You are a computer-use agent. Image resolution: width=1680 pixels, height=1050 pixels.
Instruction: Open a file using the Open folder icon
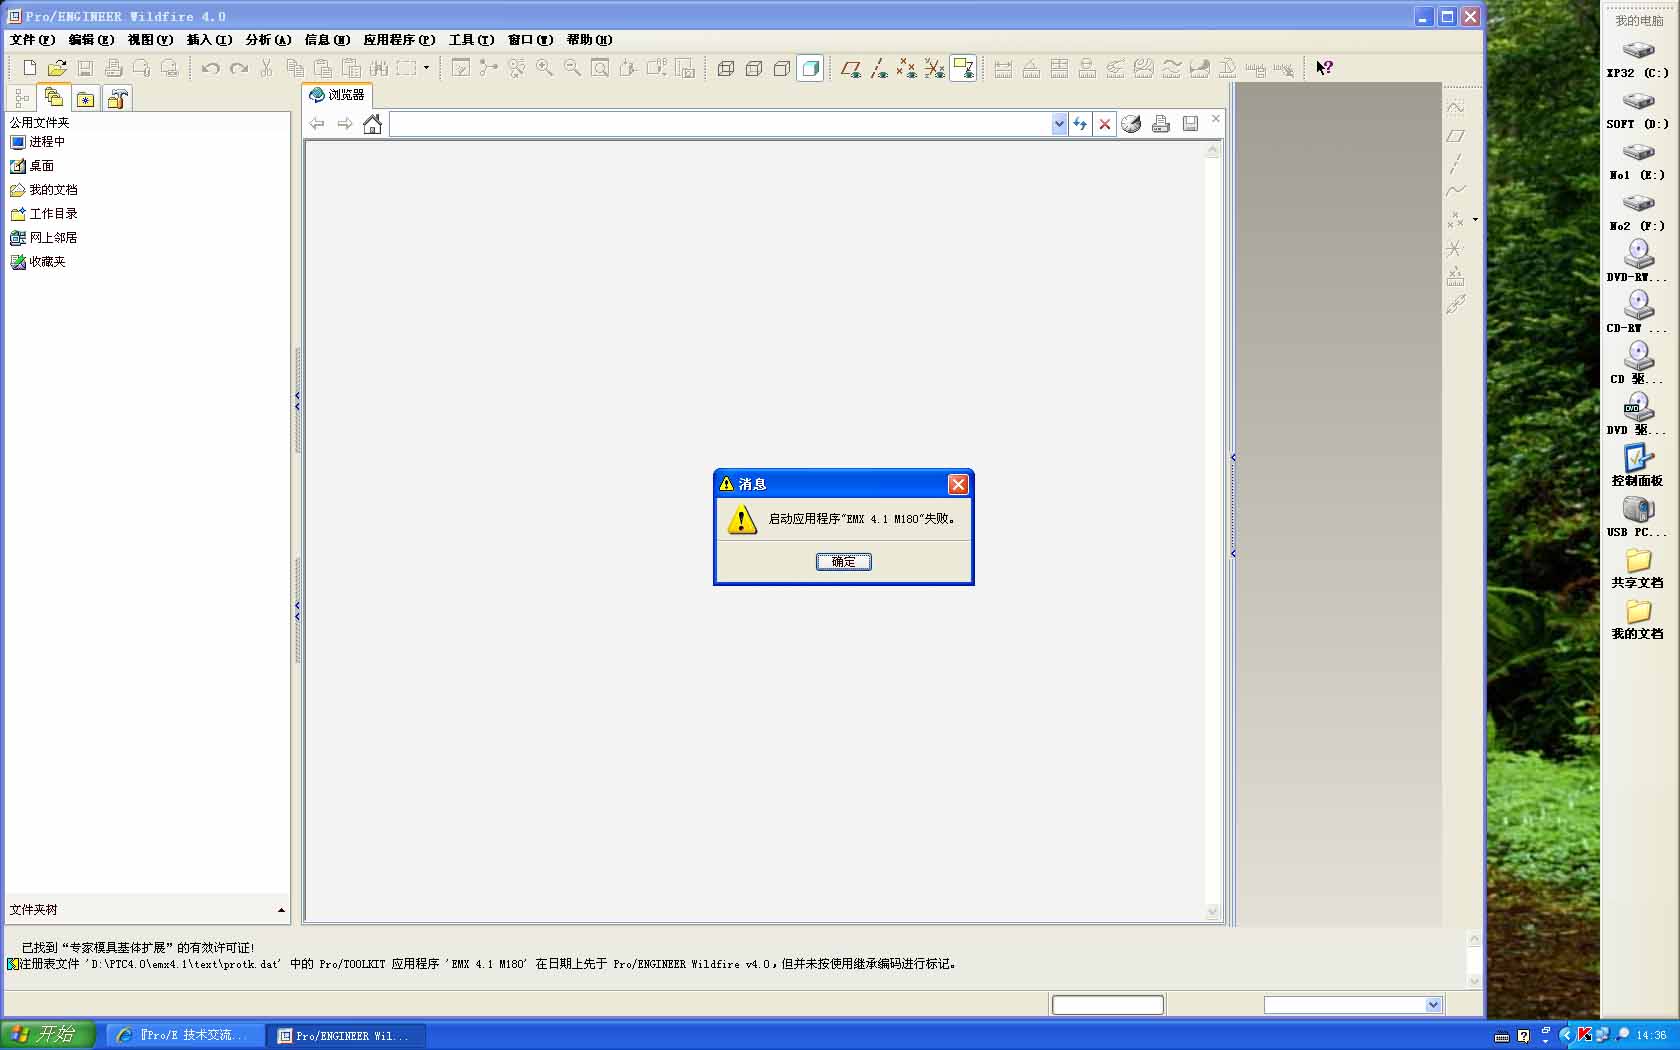click(57, 68)
